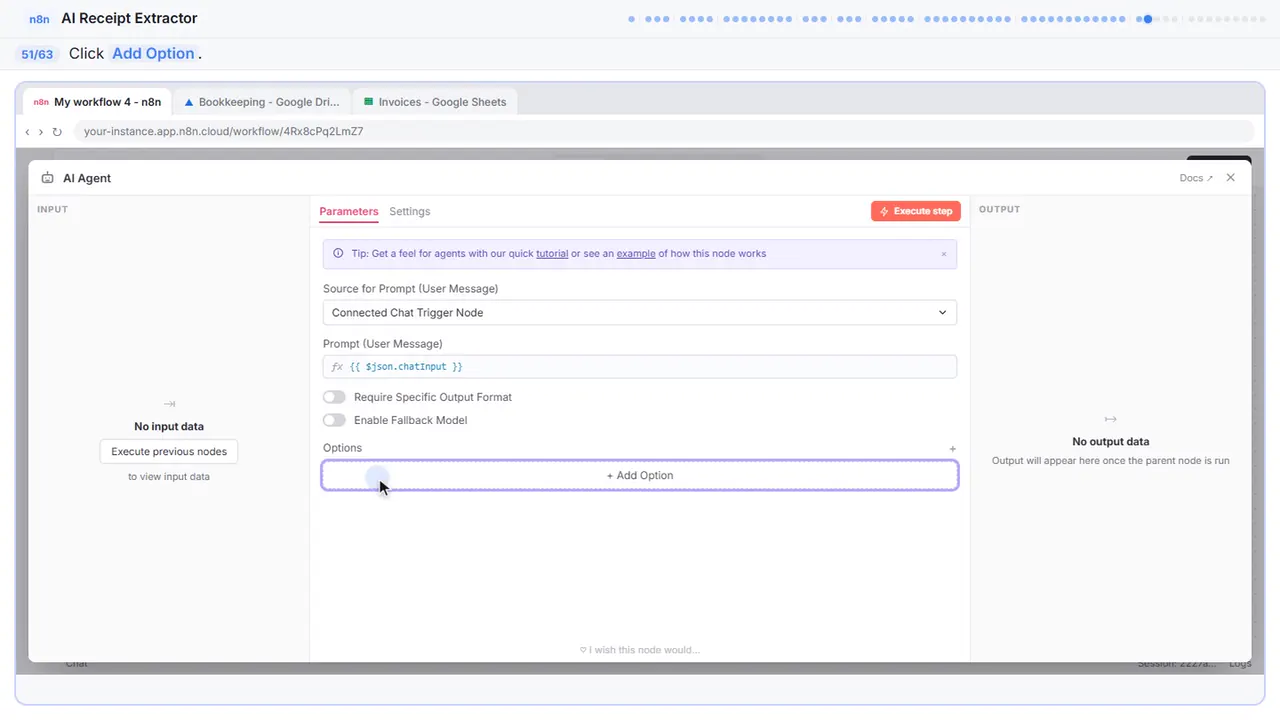Enable the Fallback Model toggle
The image size is (1280, 720).
(x=334, y=420)
